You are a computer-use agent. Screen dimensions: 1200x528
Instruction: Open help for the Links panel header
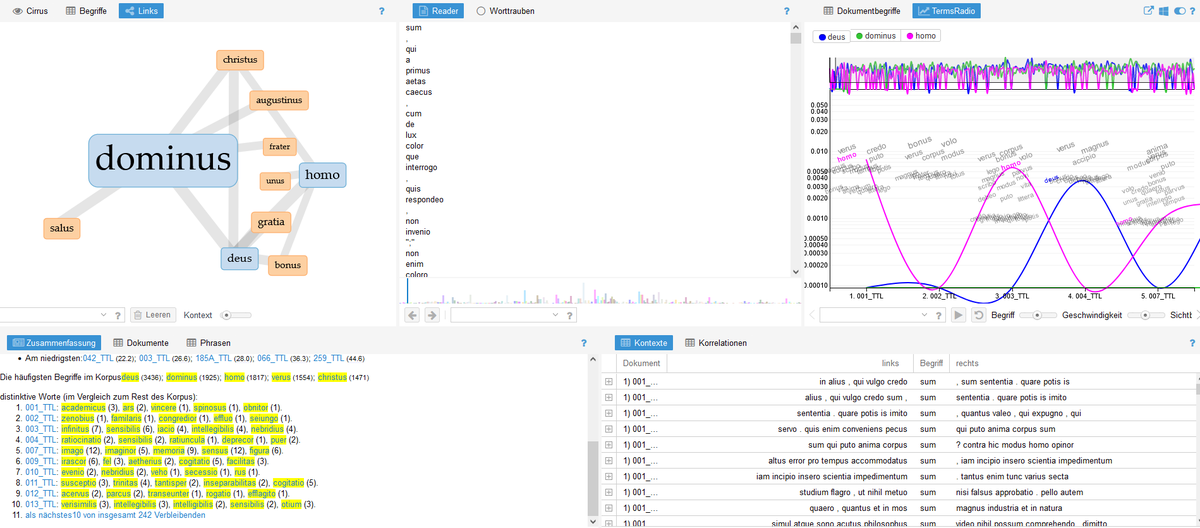(x=382, y=10)
